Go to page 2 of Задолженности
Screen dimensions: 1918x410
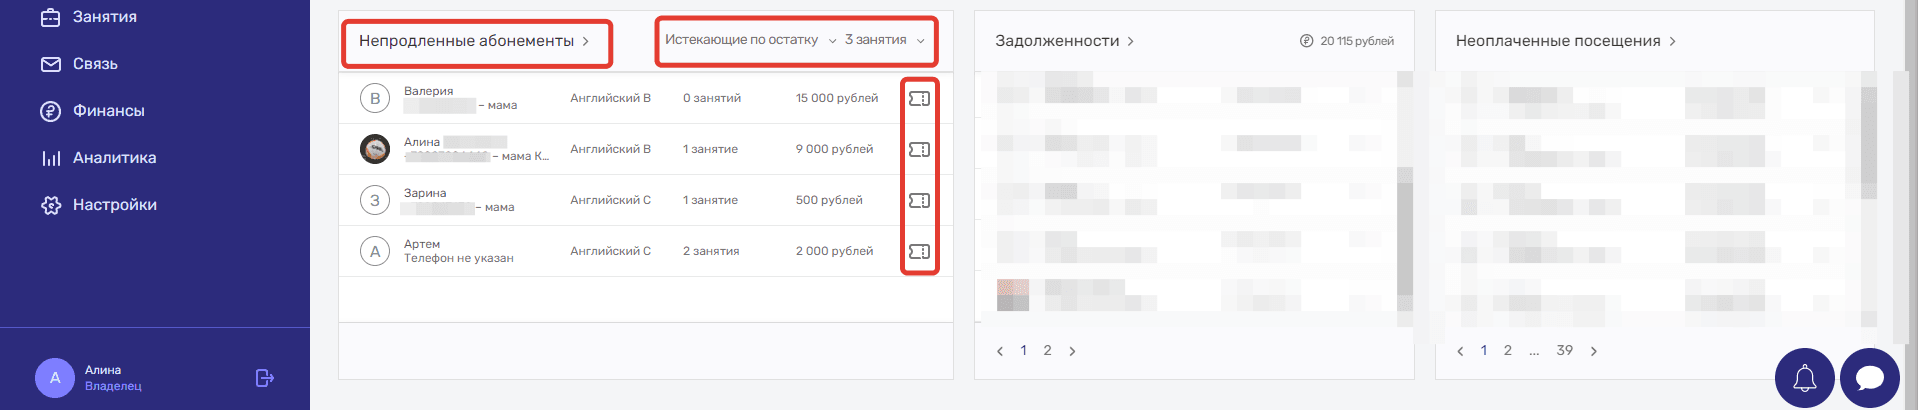coord(1047,350)
